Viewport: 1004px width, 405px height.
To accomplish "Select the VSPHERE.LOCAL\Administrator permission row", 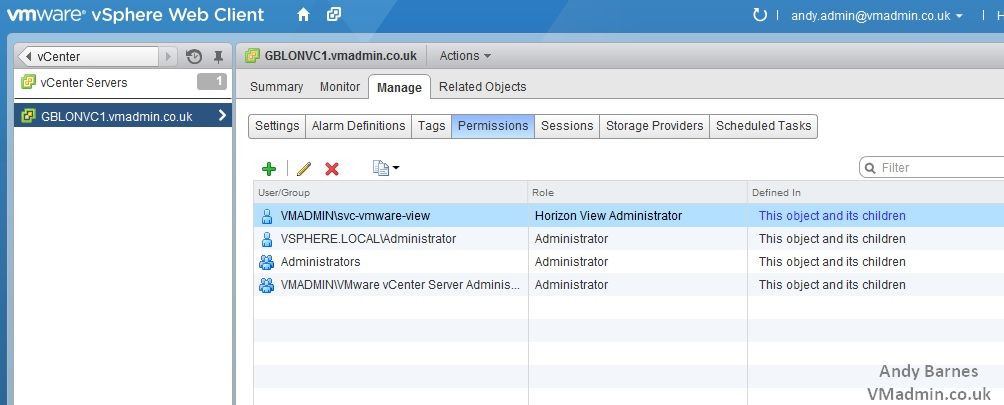I will [x=629, y=239].
